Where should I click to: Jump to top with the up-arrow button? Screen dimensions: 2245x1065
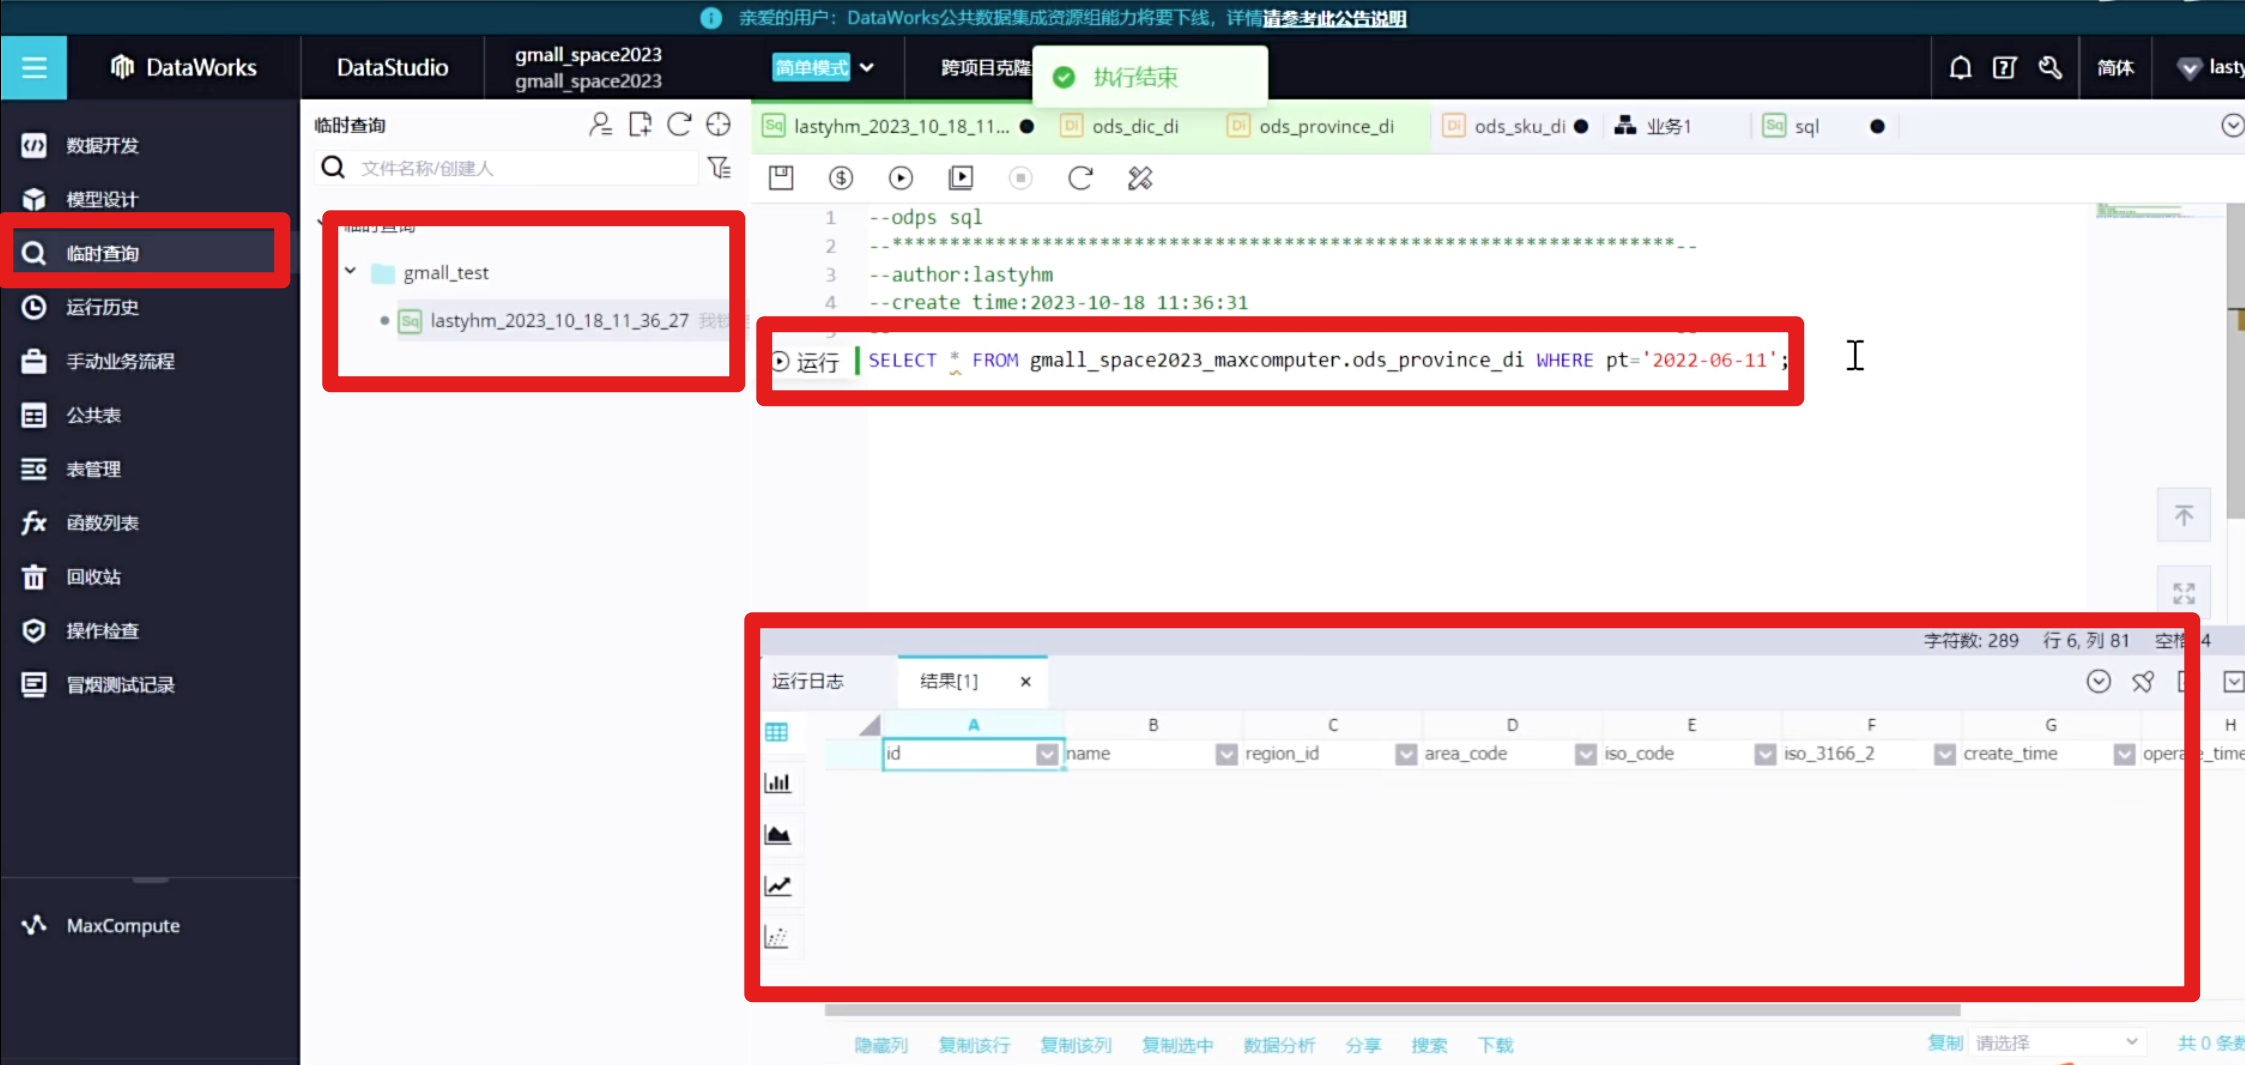pyautogui.click(x=2184, y=515)
